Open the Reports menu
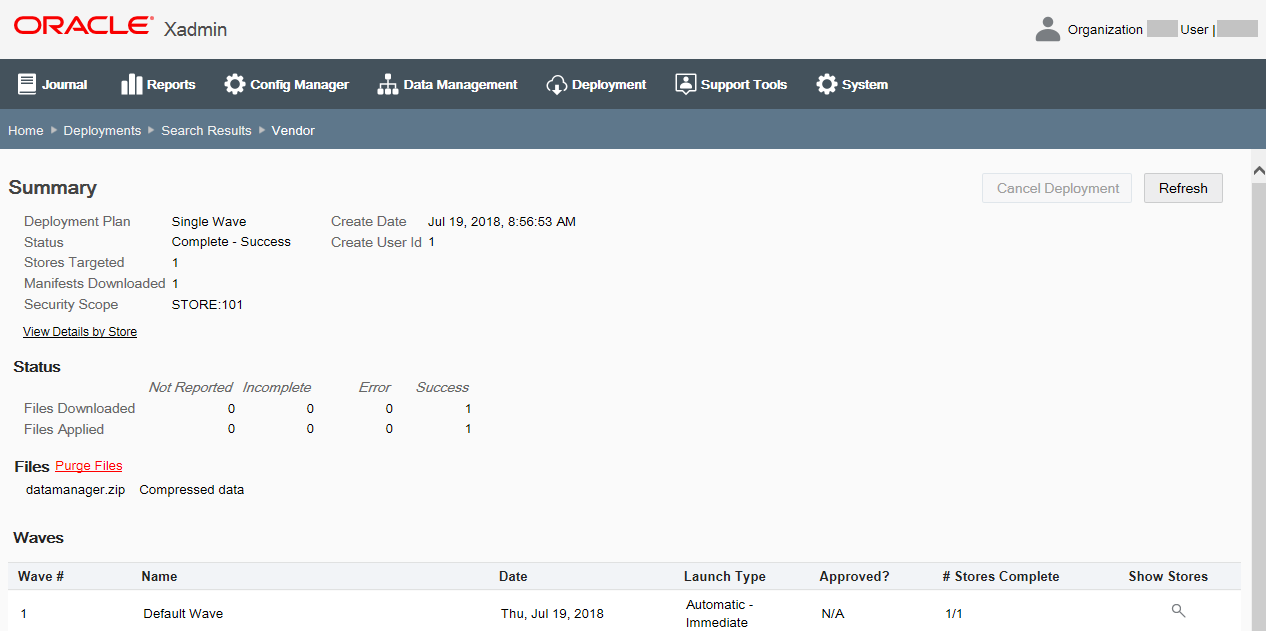This screenshot has width=1266, height=631. pyautogui.click(x=157, y=84)
